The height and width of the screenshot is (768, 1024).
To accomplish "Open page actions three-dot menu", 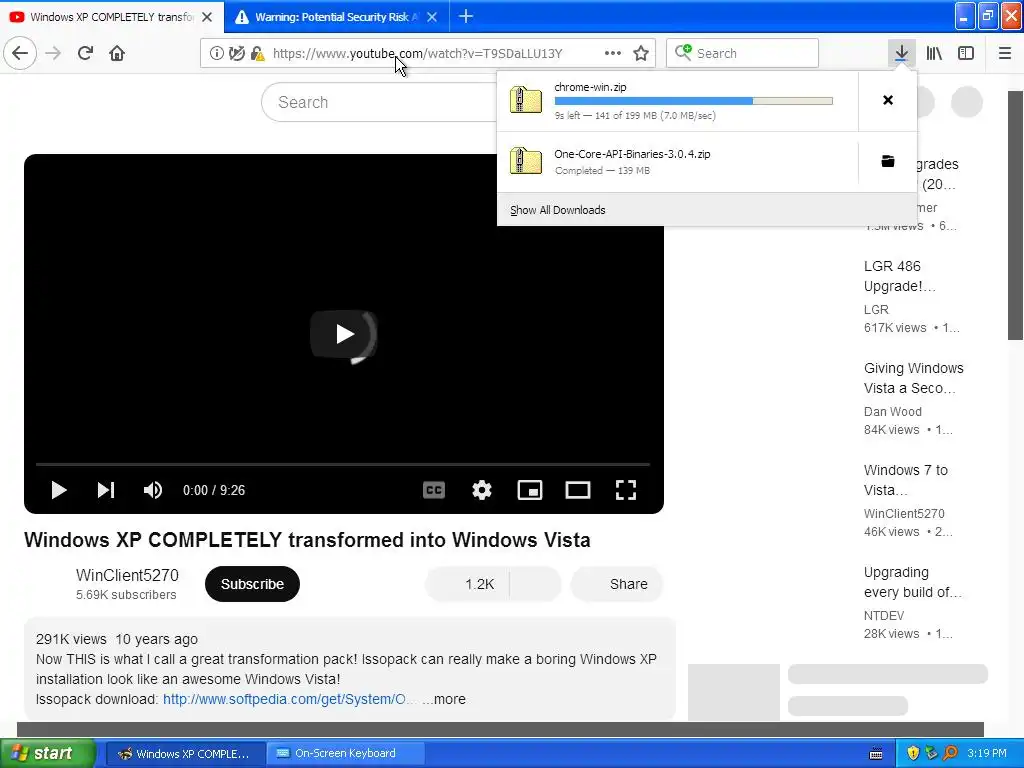I will (613, 54).
